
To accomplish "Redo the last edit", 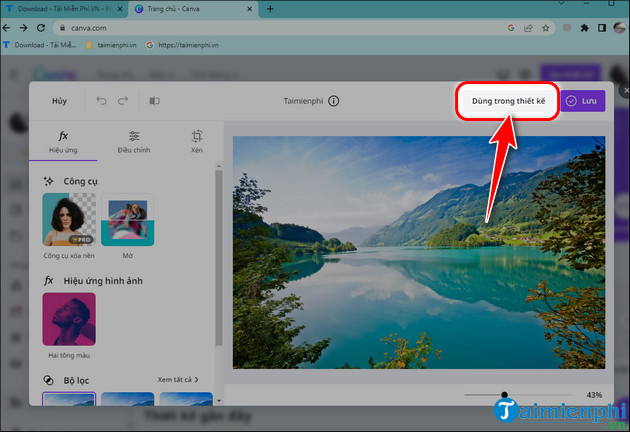I will (123, 100).
